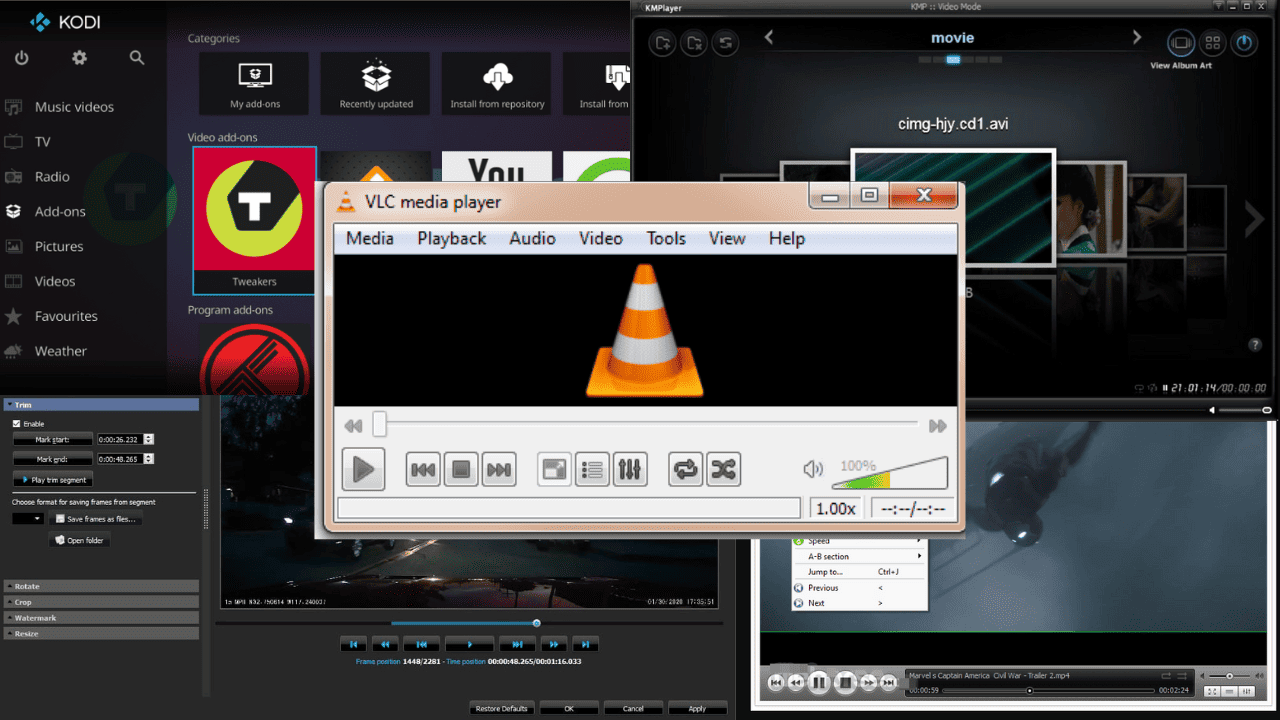Click the Kodi search magnifier icon
Screen dimensions: 1280x720
click(137, 58)
